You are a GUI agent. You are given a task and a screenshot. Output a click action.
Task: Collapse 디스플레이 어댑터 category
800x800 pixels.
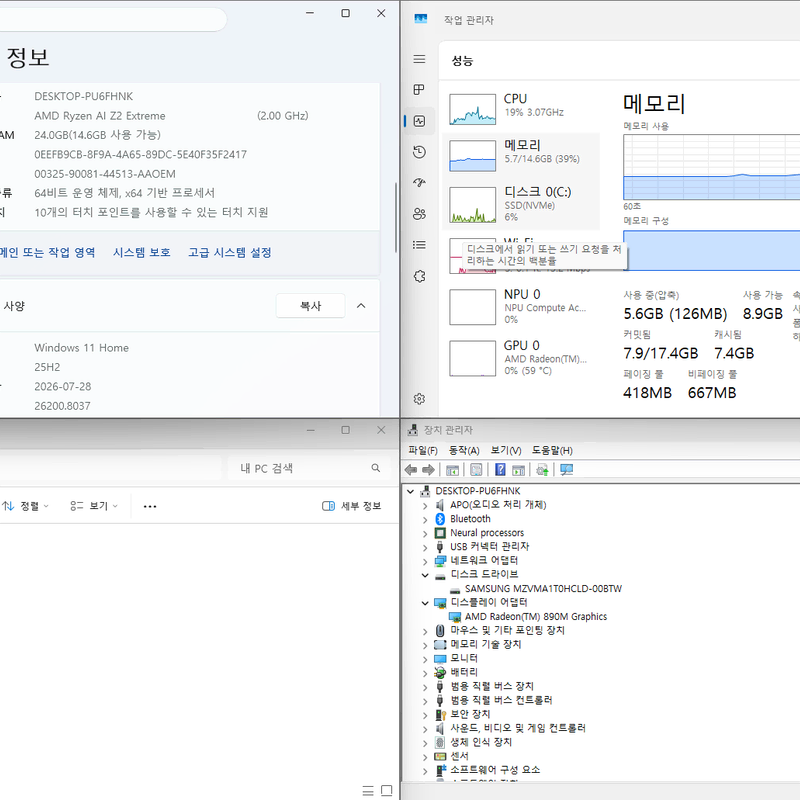click(425, 603)
